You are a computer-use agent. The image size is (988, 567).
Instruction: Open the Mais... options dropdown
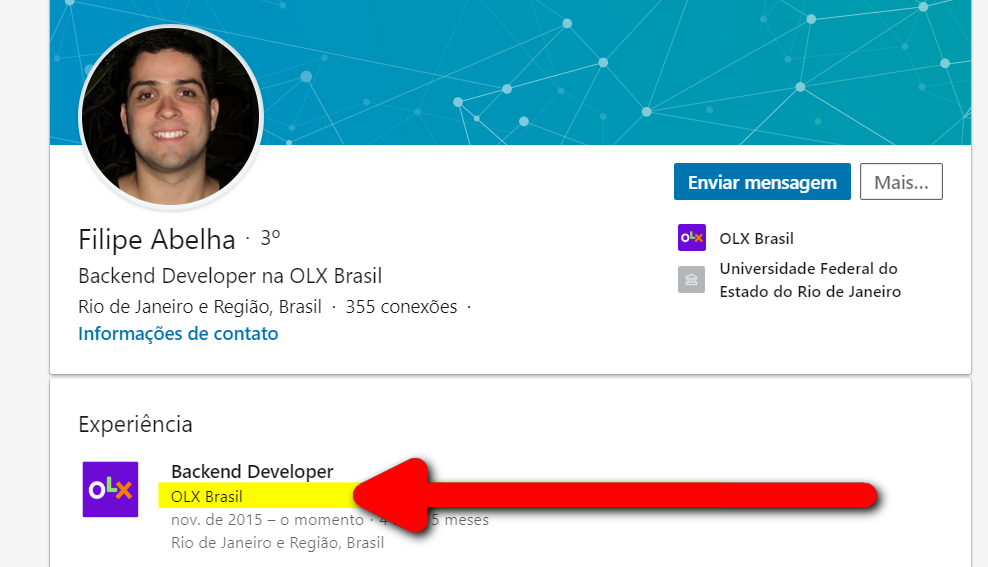tap(901, 182)
